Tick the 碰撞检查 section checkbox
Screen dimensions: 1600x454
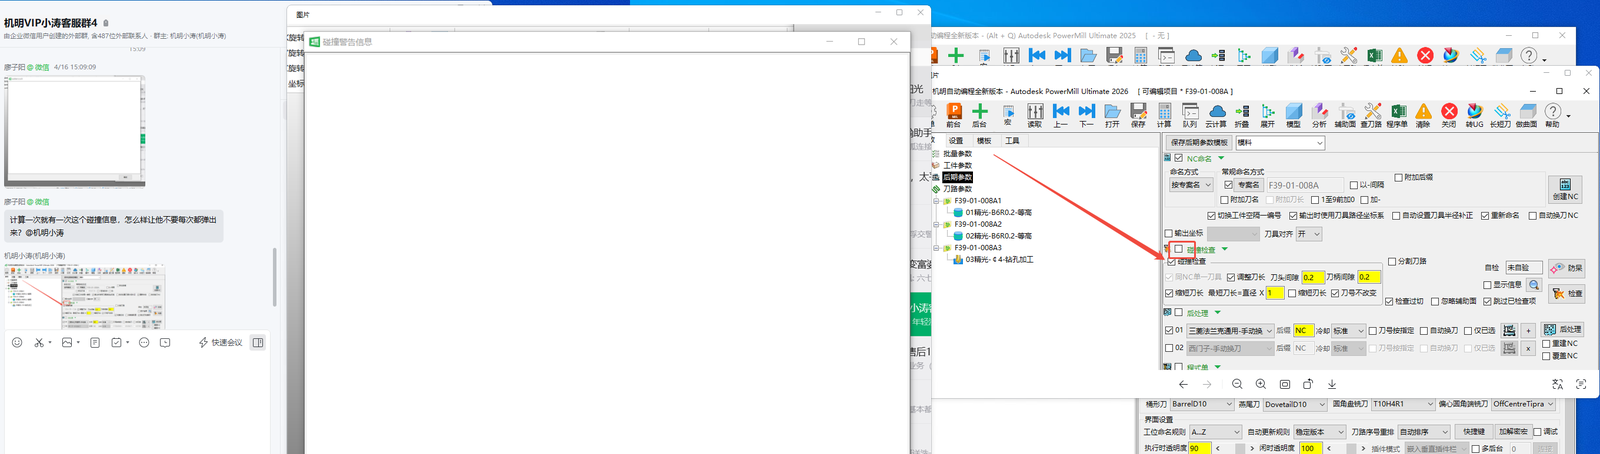(1179, 249)
